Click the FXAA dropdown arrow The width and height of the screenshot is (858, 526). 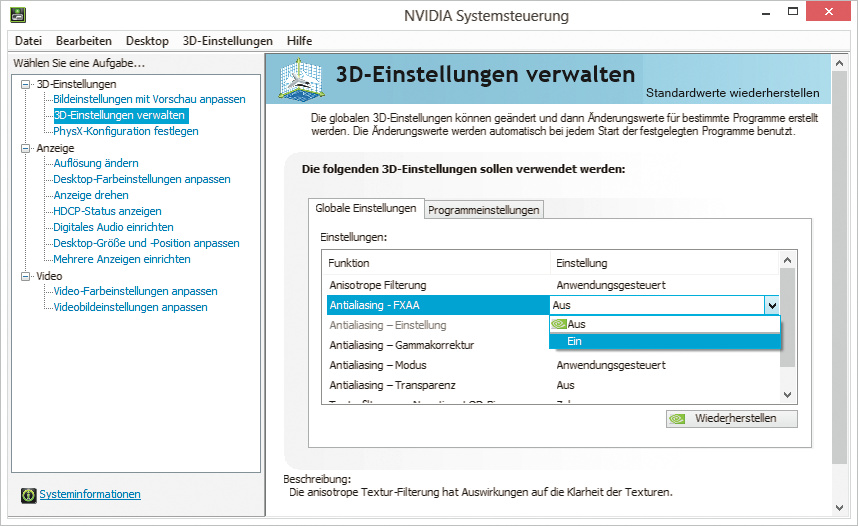pos(772,305)
